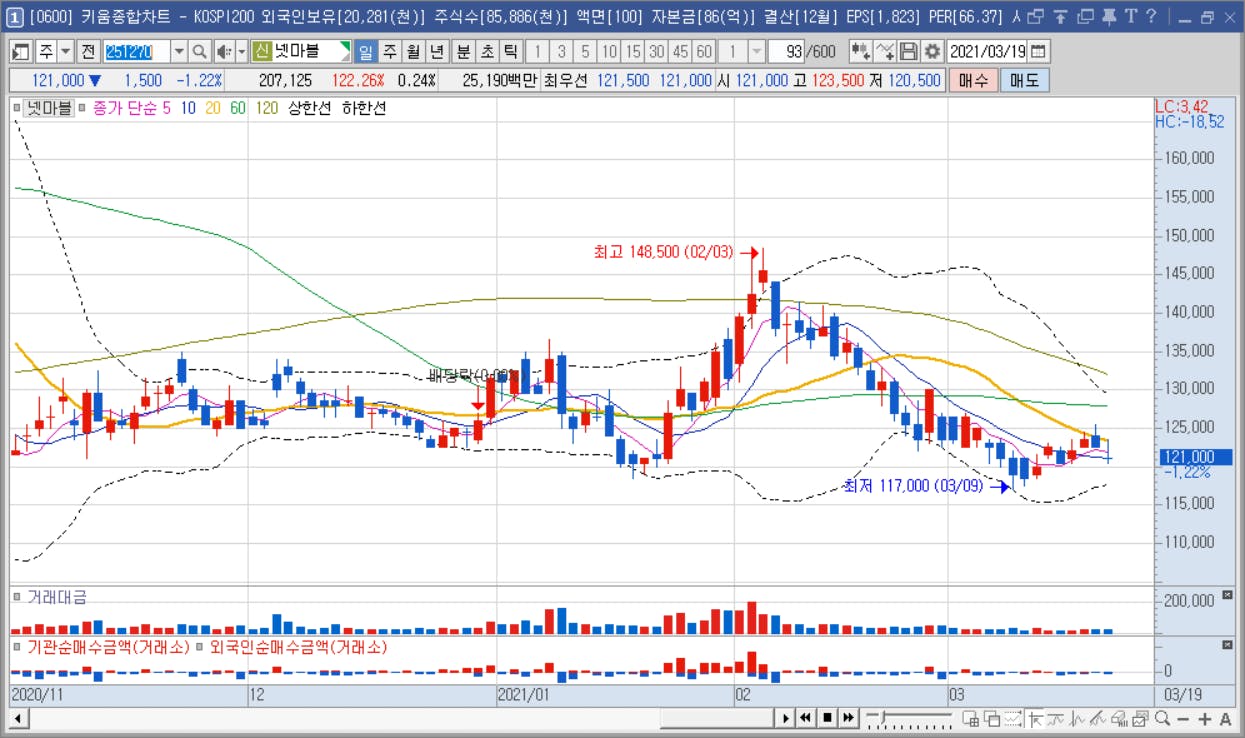The image size is (1245, 738).
Task: Click the save chart floppy icon
Action: point(909,52)
